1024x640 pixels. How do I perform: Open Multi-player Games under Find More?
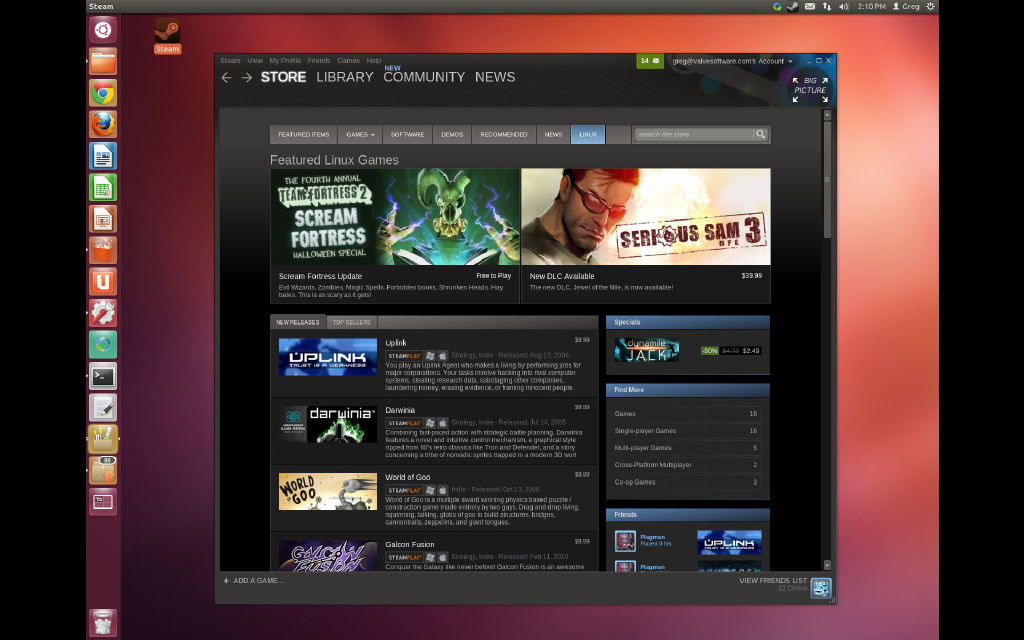click(686, 448)
